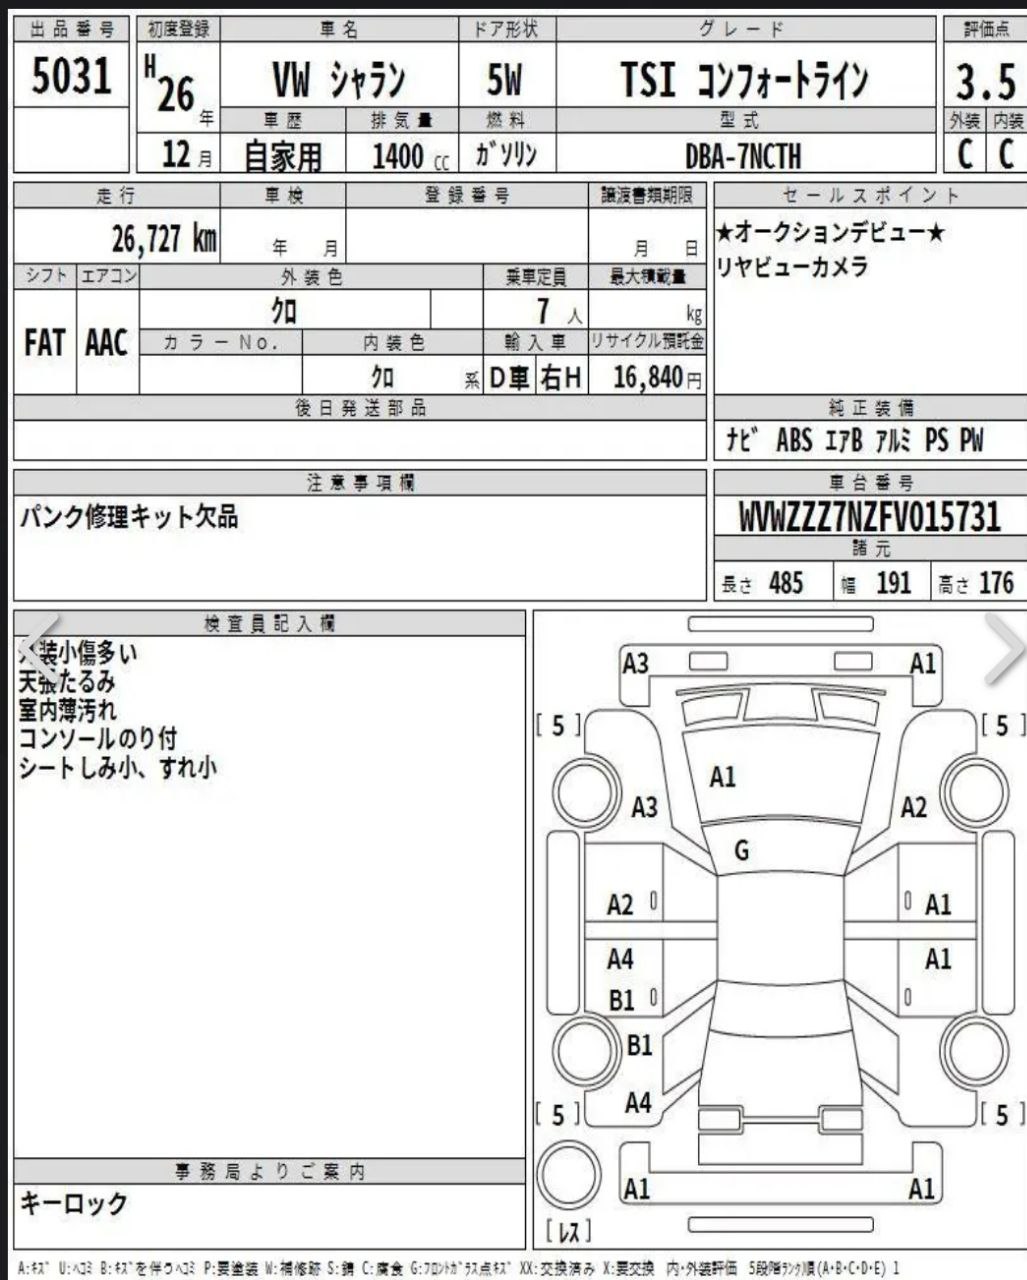1027x1280 pixels.
Task: Click sales point リヤビューカメラ
Action: pos(793,267)
